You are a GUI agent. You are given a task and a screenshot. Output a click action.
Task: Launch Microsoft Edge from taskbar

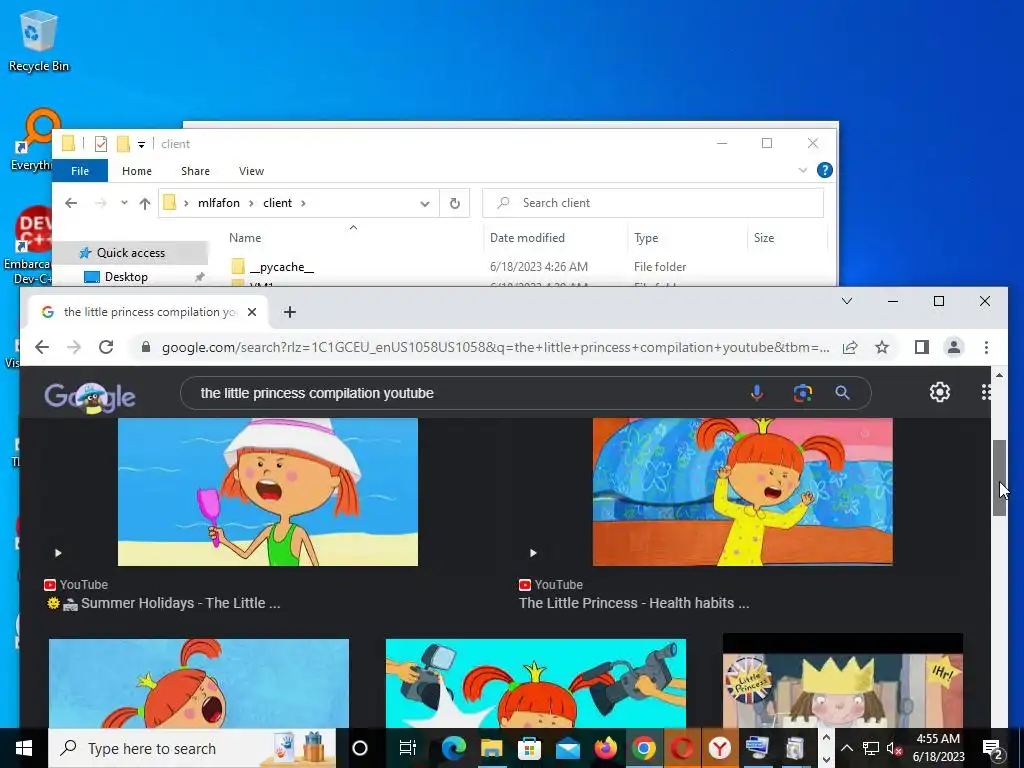point(453,748)
